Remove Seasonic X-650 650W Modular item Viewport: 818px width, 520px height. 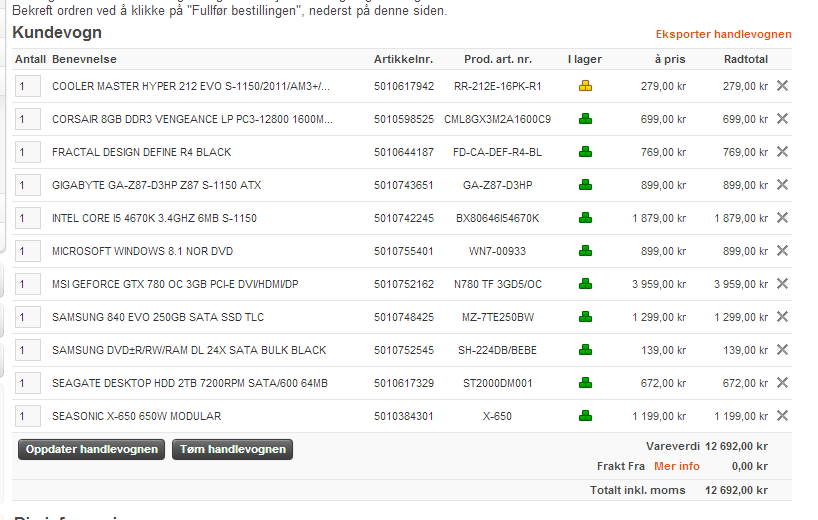(782, 416)
